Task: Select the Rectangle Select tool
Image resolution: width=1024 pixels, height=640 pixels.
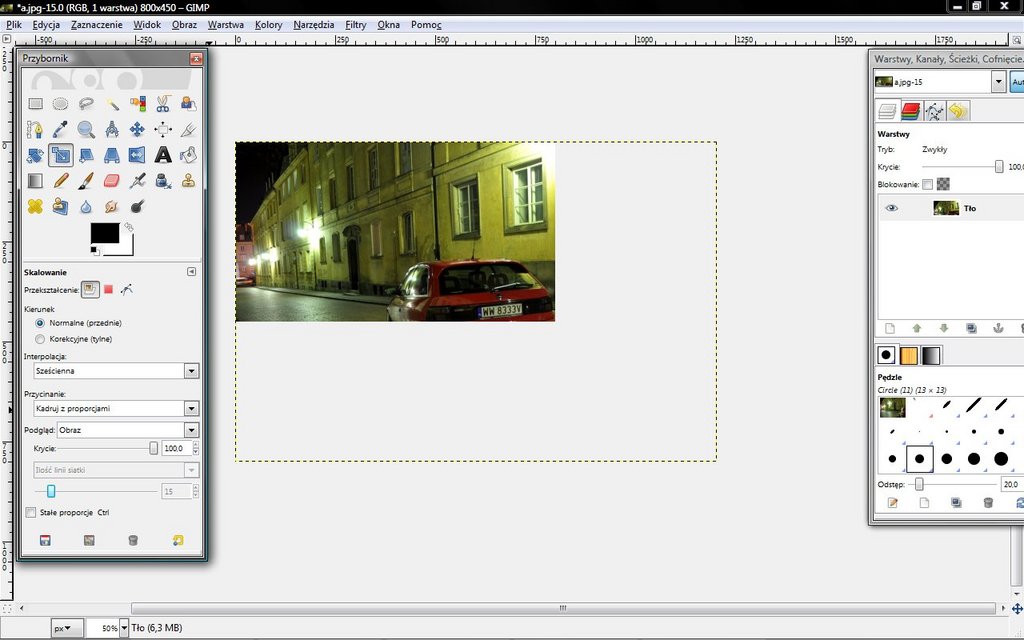Action: (x=35, y=104)
